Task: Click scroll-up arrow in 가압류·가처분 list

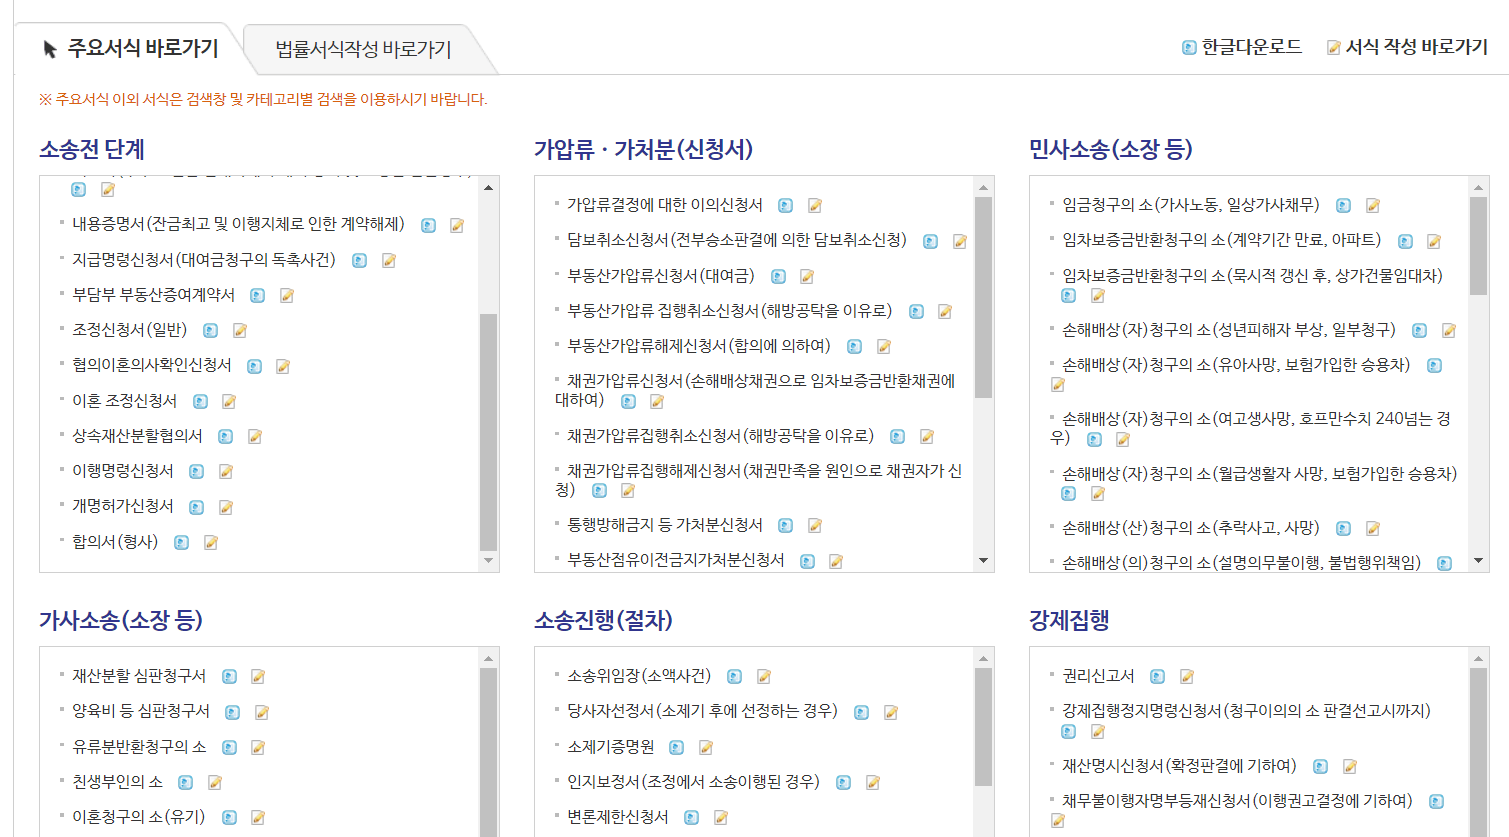Action: click(983, 187)
